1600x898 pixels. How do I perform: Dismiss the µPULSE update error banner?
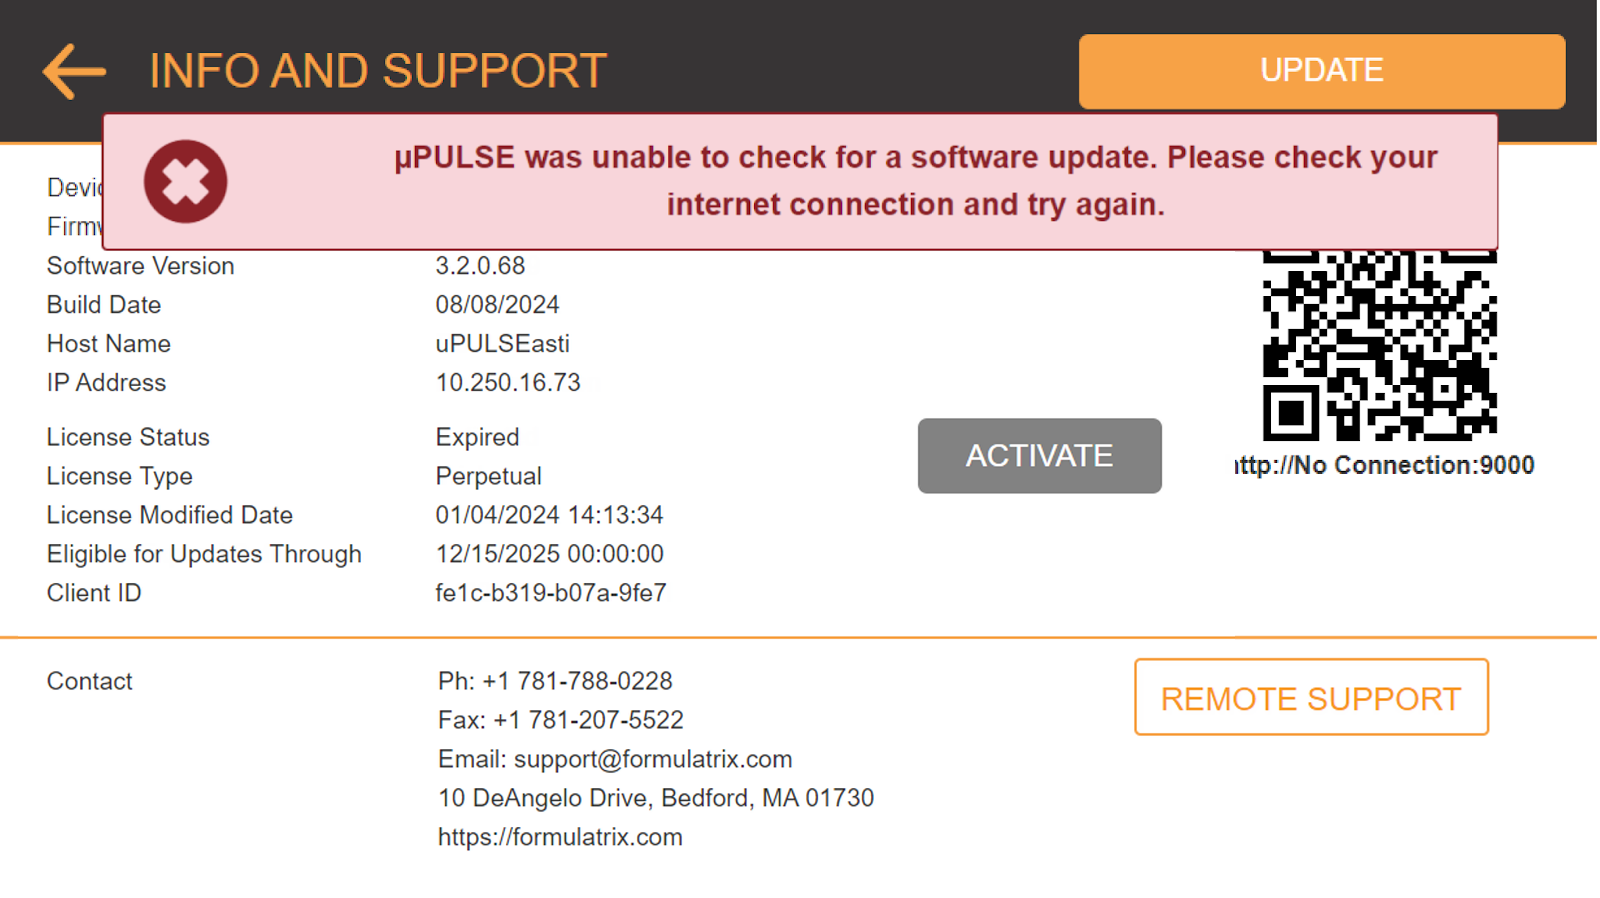pyautogui.click(x=800, y=181)
